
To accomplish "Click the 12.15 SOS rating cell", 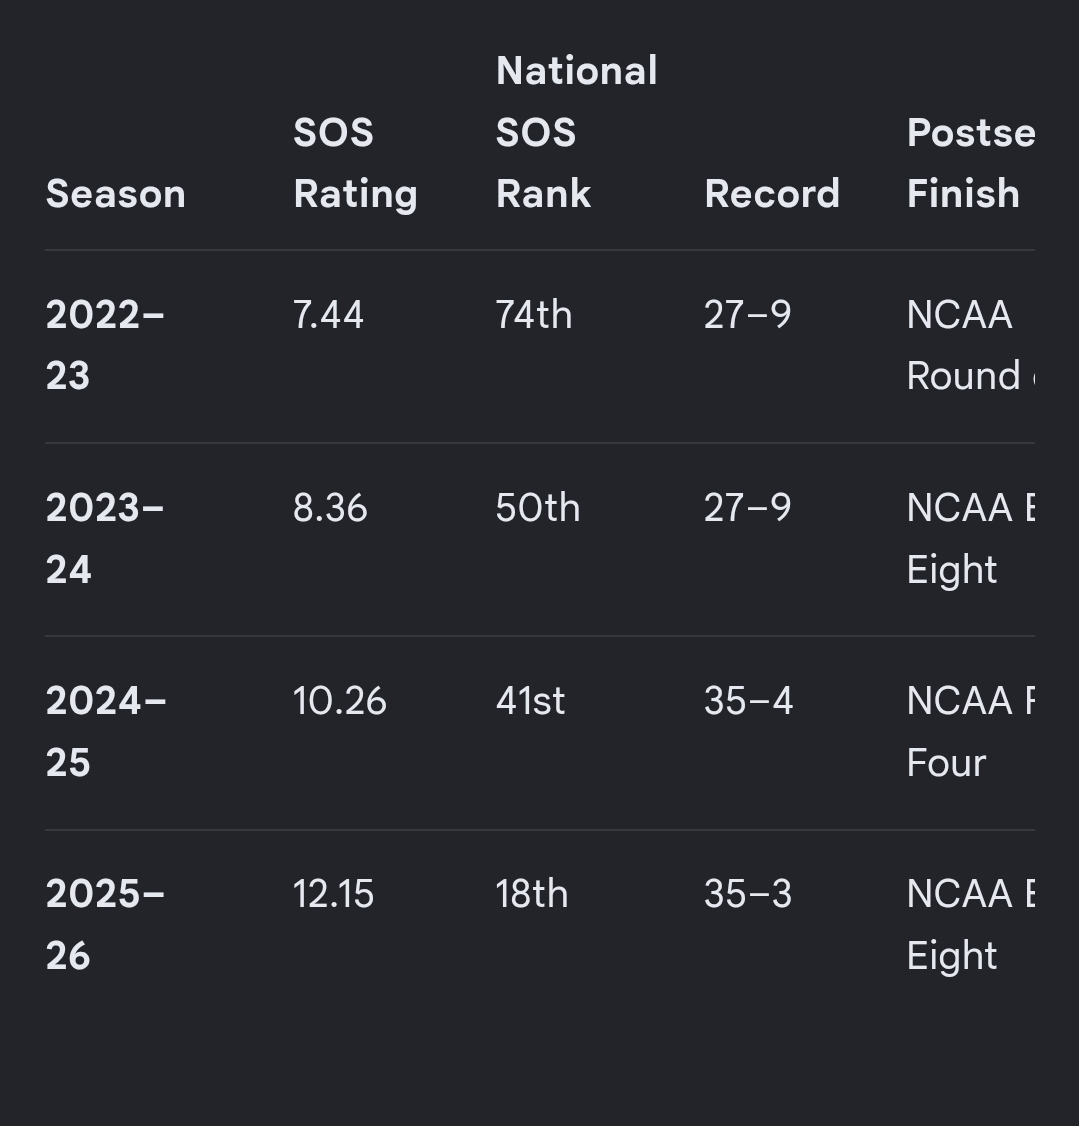I will point(333,894).
